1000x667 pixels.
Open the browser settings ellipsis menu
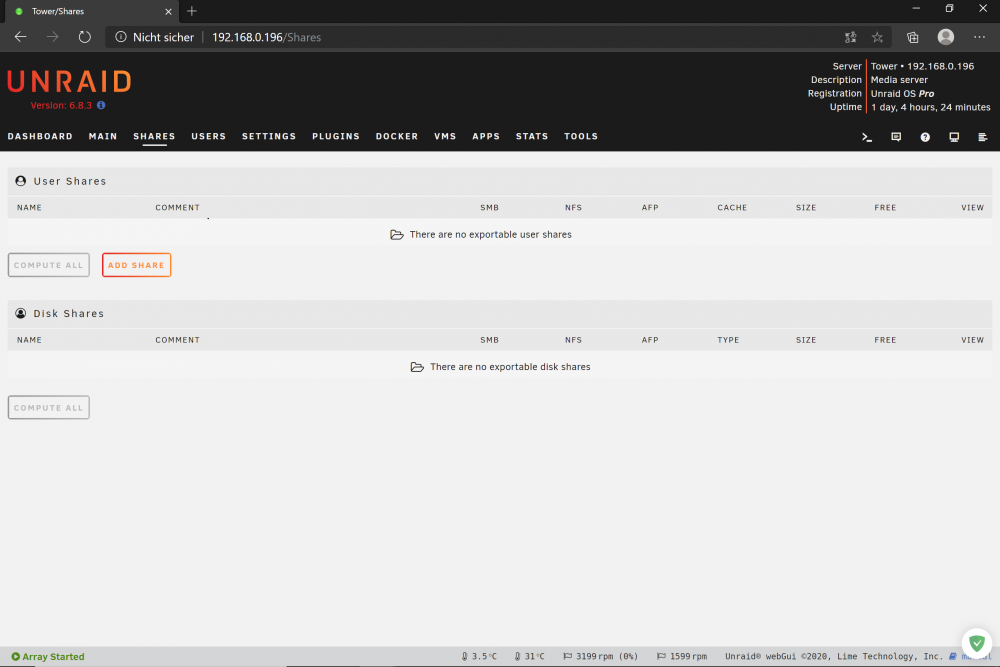pyautogui.click(x=980, y=37)
